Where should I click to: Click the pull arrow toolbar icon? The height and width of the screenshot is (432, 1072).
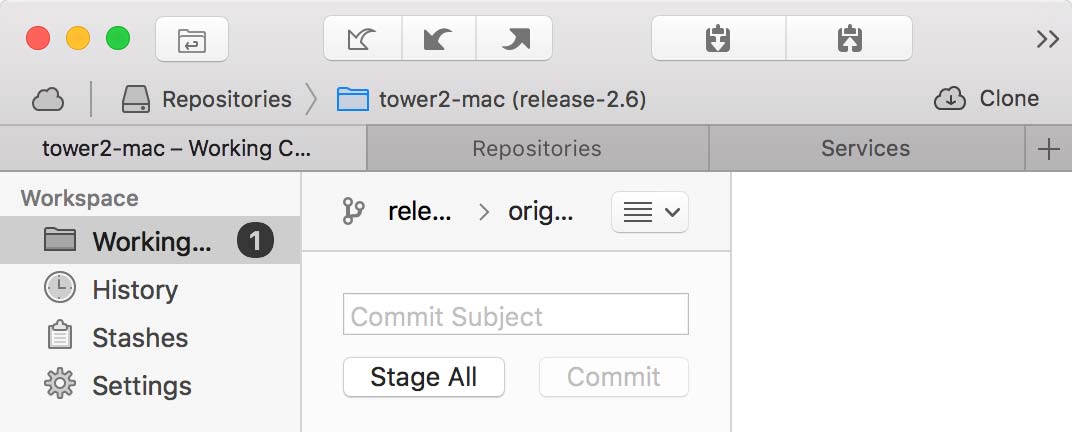coord(438,40)
